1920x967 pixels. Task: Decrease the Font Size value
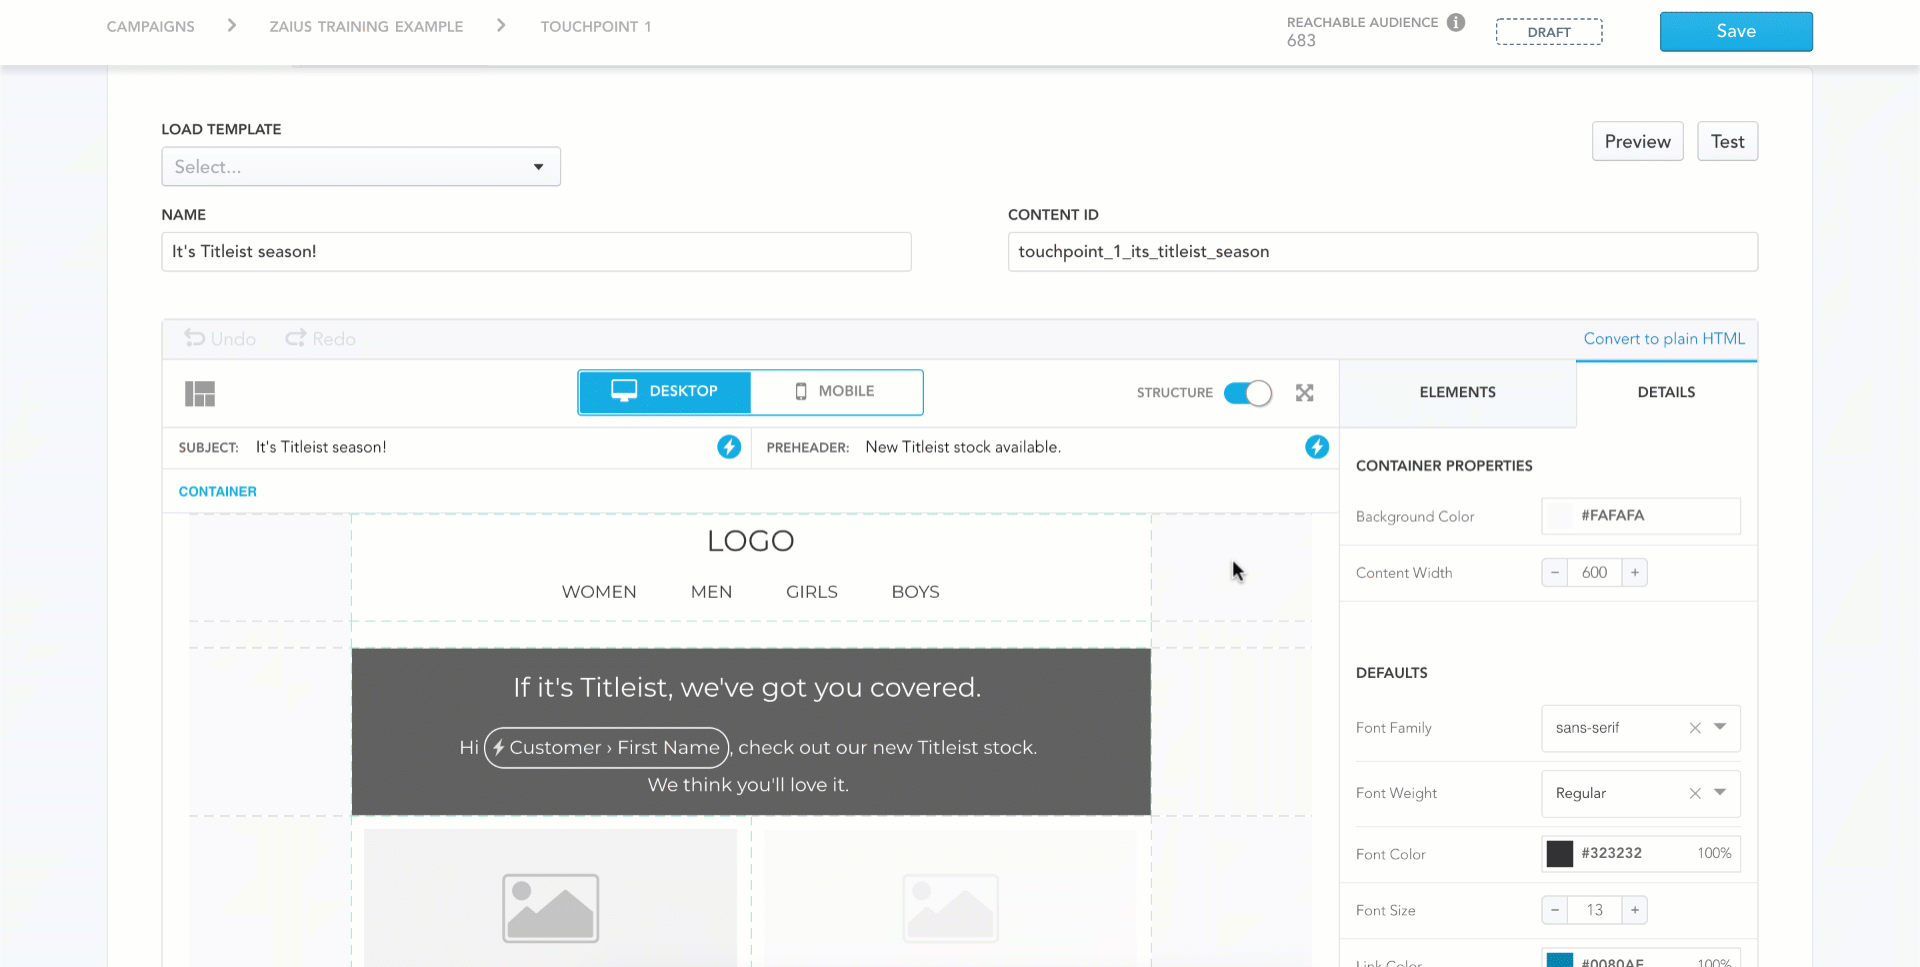coord(1554,910)
